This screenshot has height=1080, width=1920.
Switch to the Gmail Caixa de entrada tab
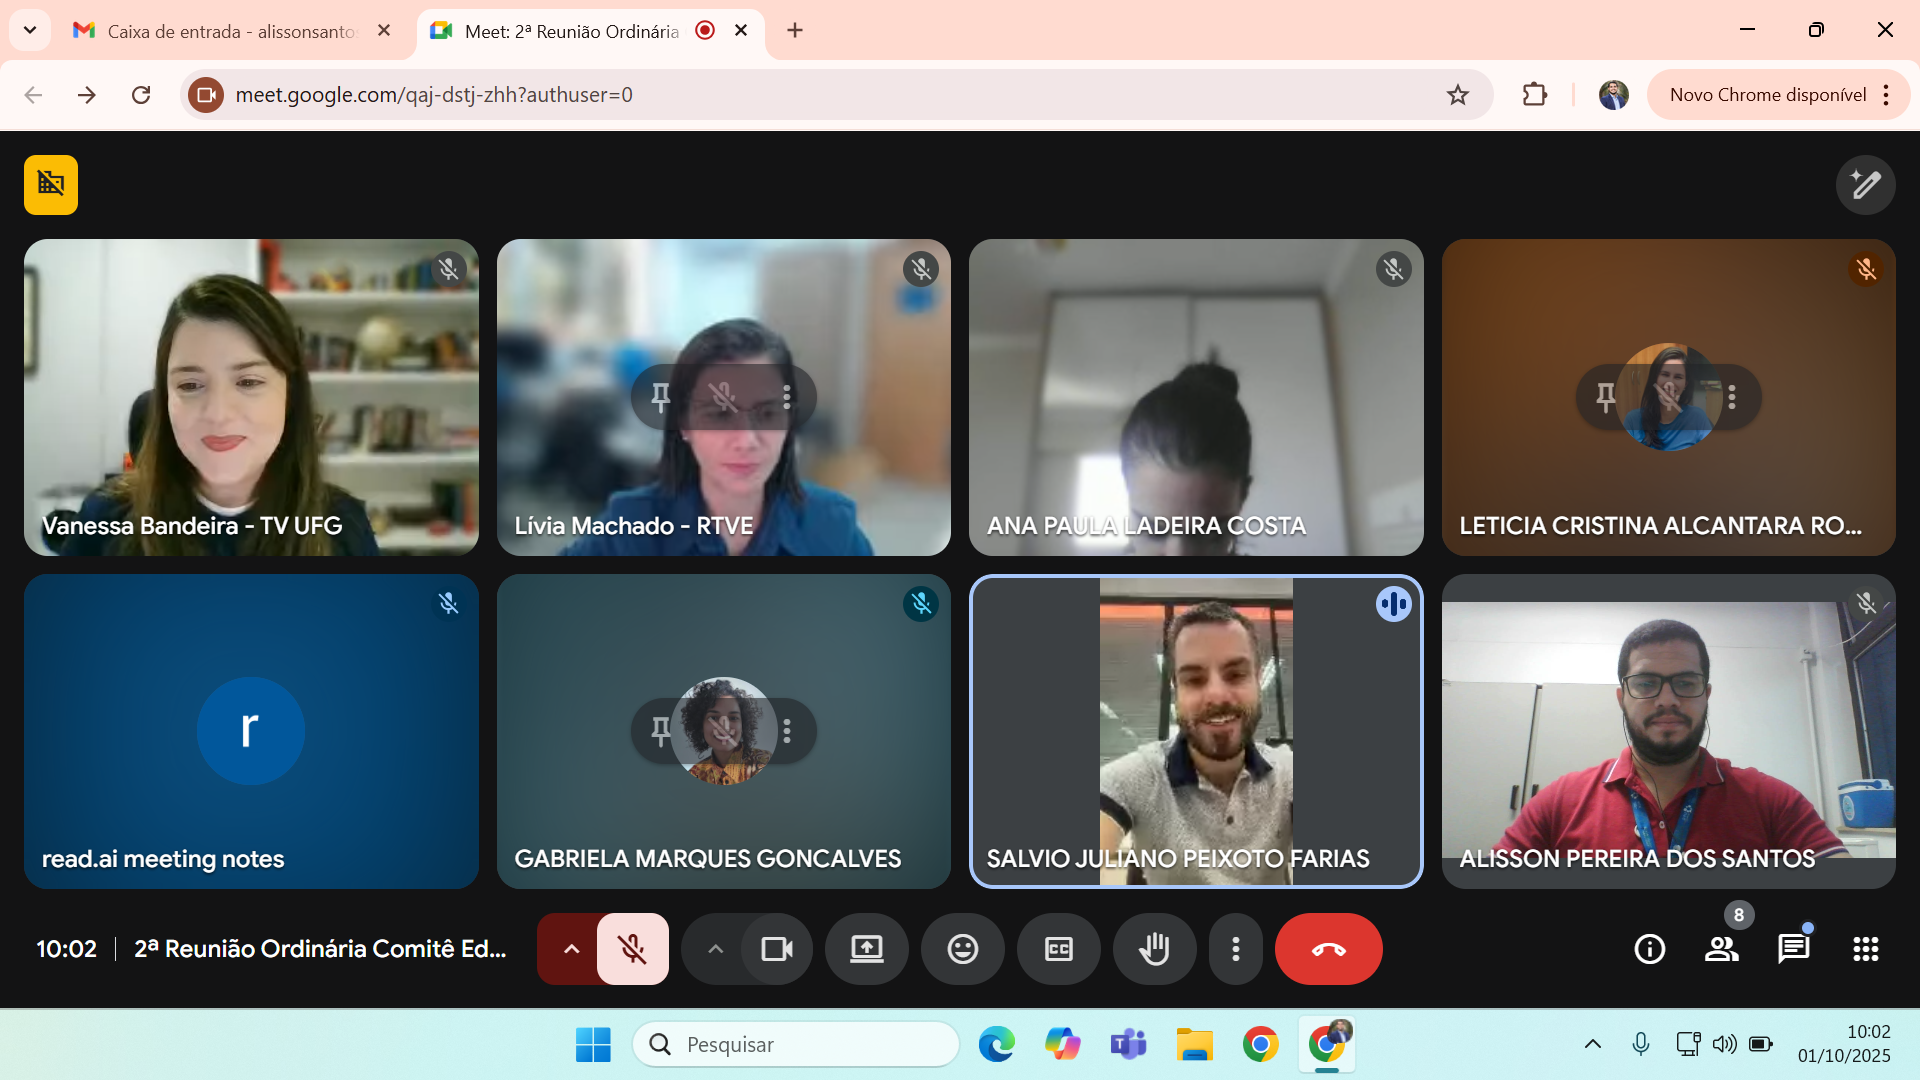(230, 31)
